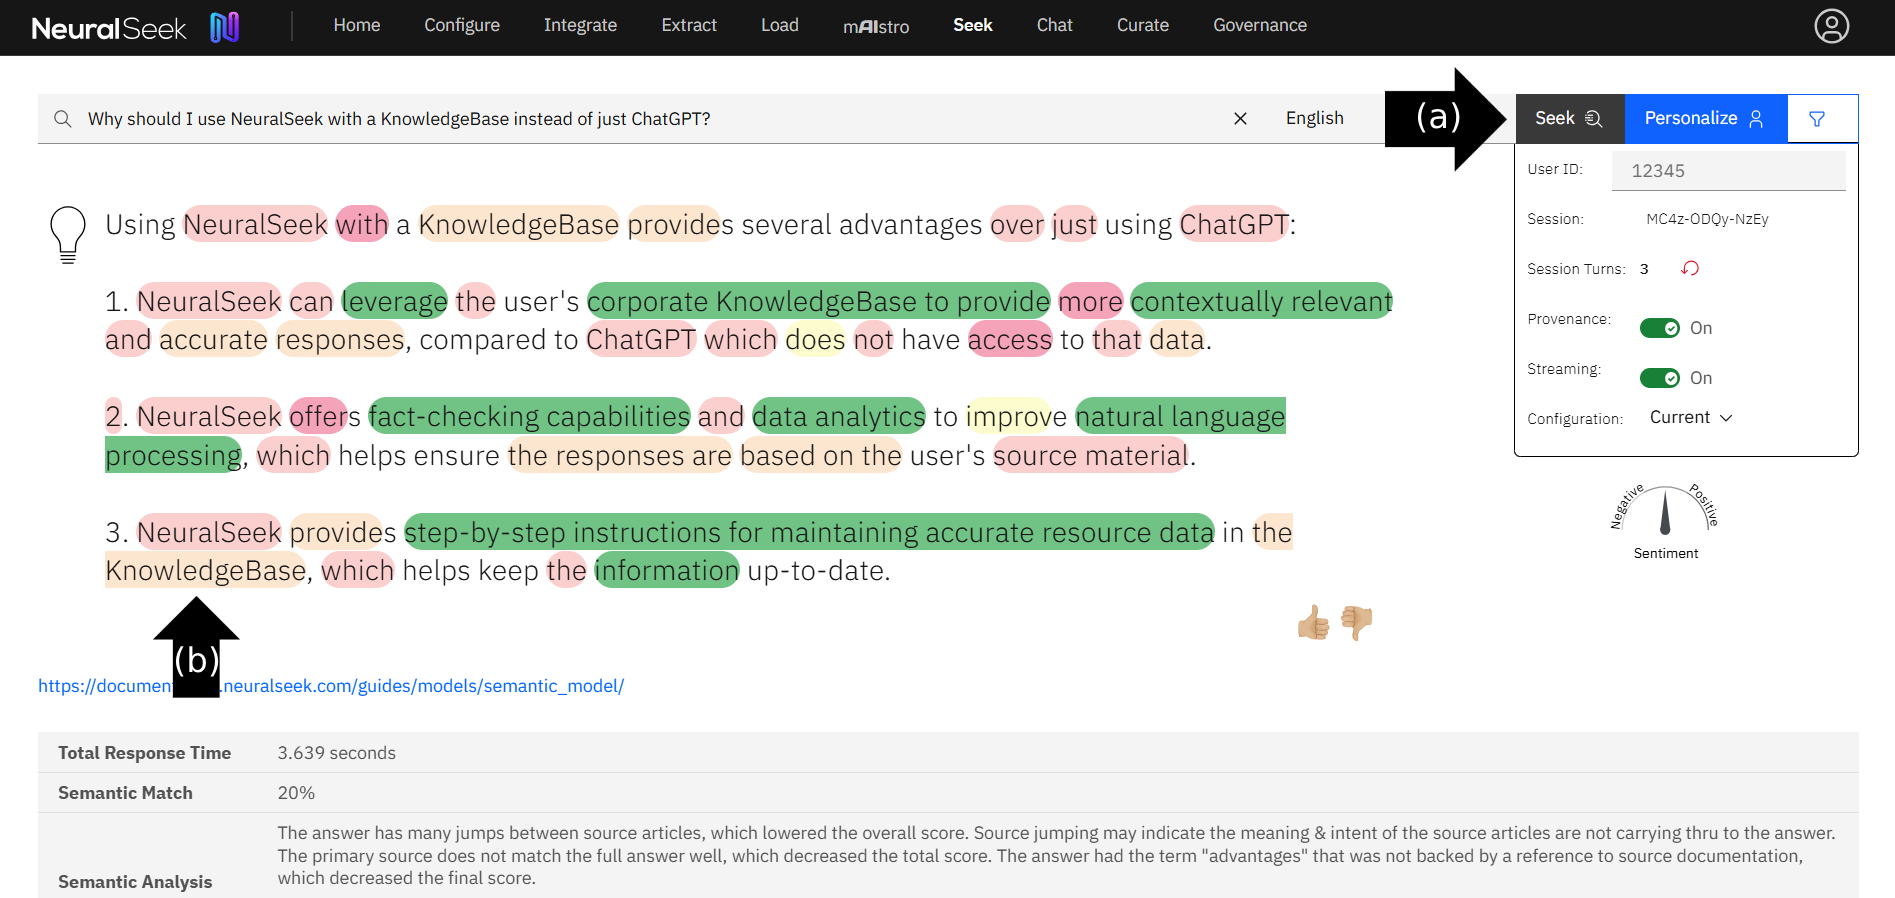Open the filter funnel icon
The width and height of the screenshot is (1895, 898).
coord(1817,119)
